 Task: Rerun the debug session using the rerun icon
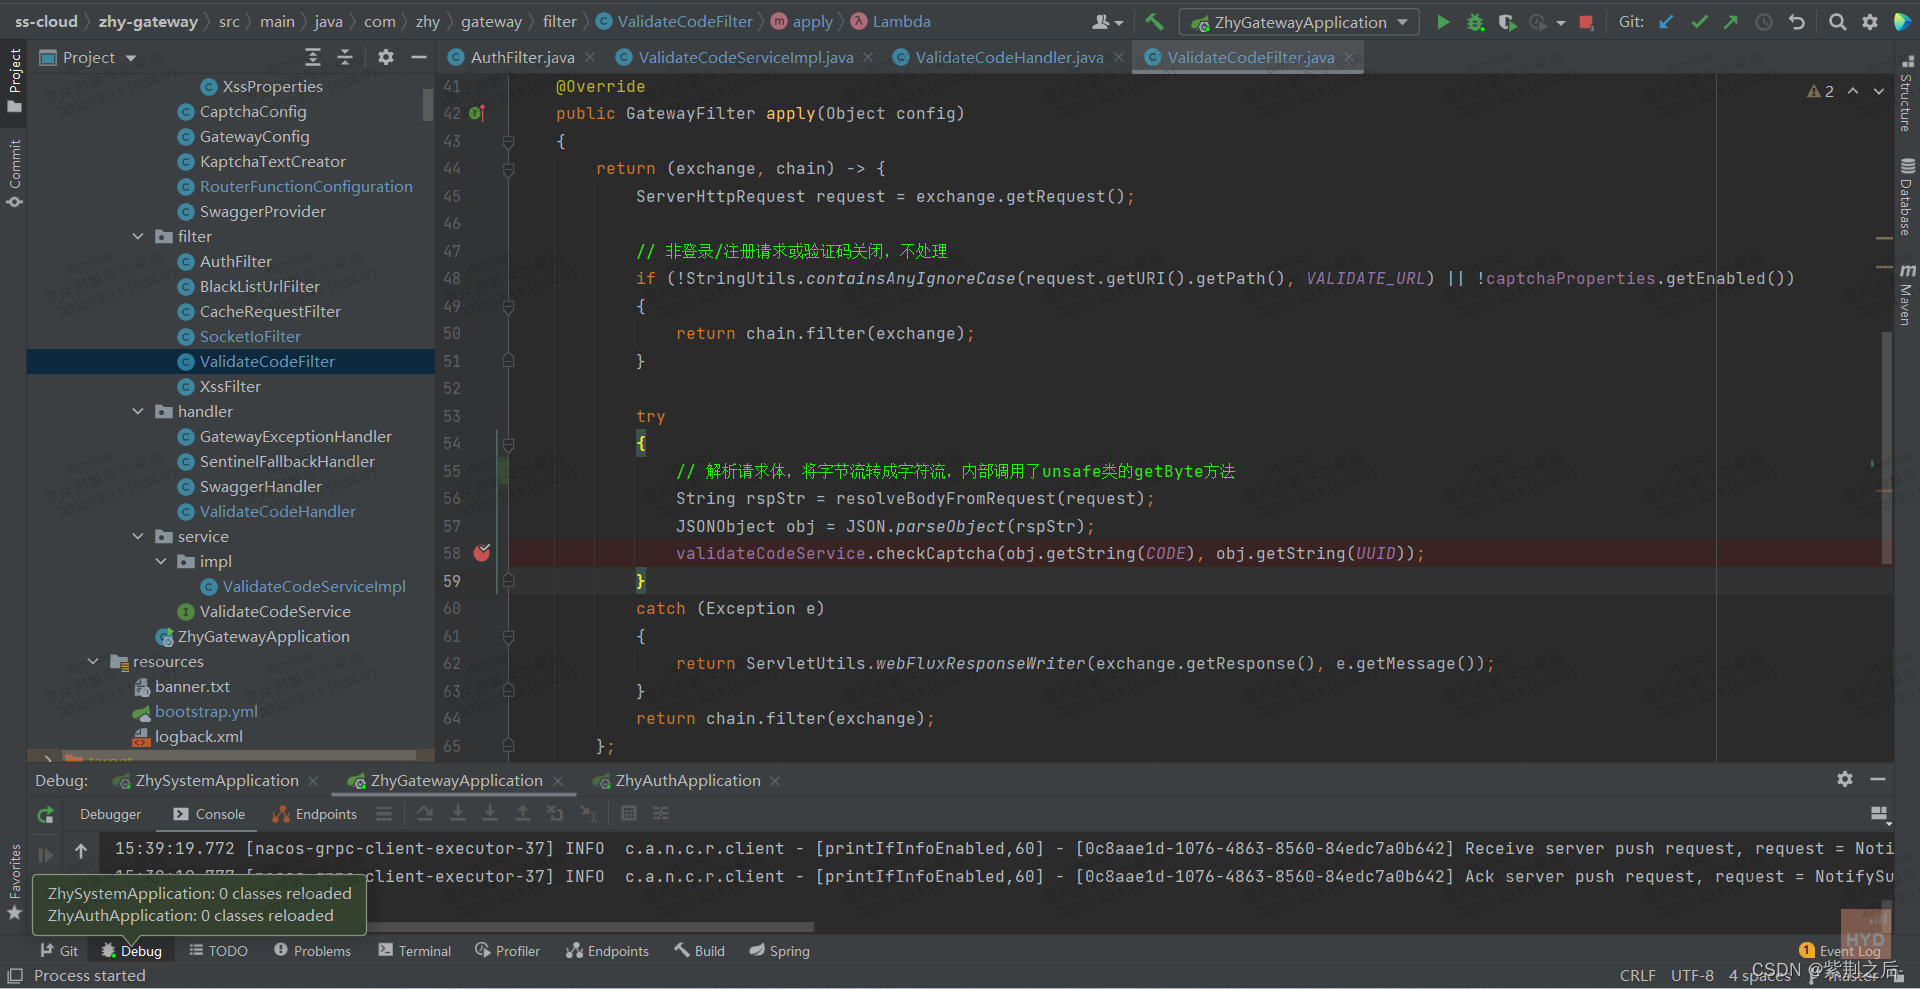[45, 815]
